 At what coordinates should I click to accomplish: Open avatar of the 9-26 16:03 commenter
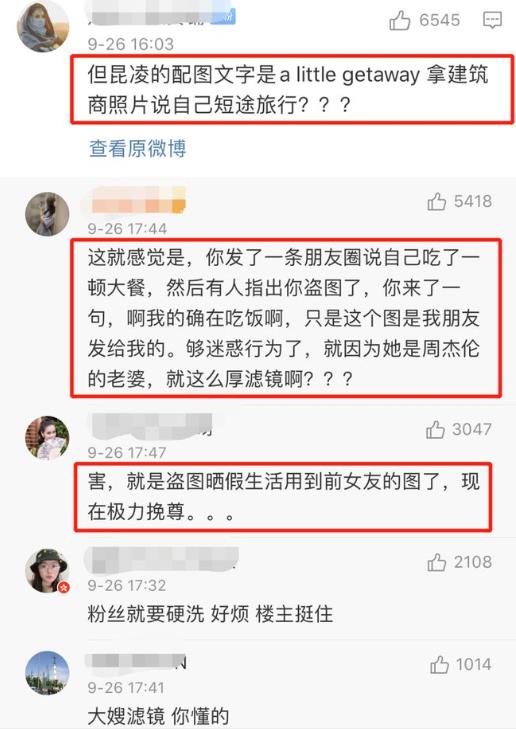(x=42, y=27)
